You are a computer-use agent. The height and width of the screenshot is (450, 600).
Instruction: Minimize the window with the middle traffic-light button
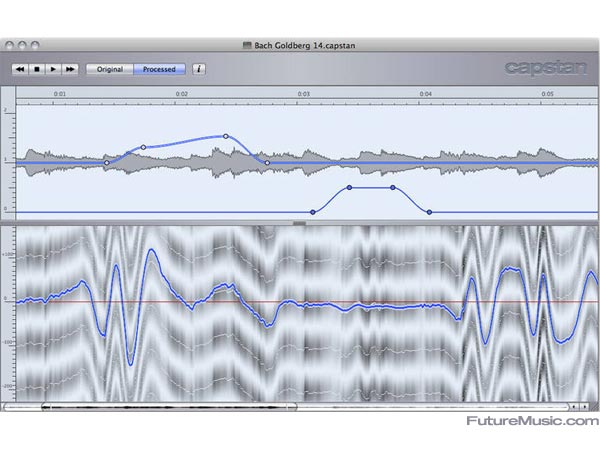(x=22, y=45)
